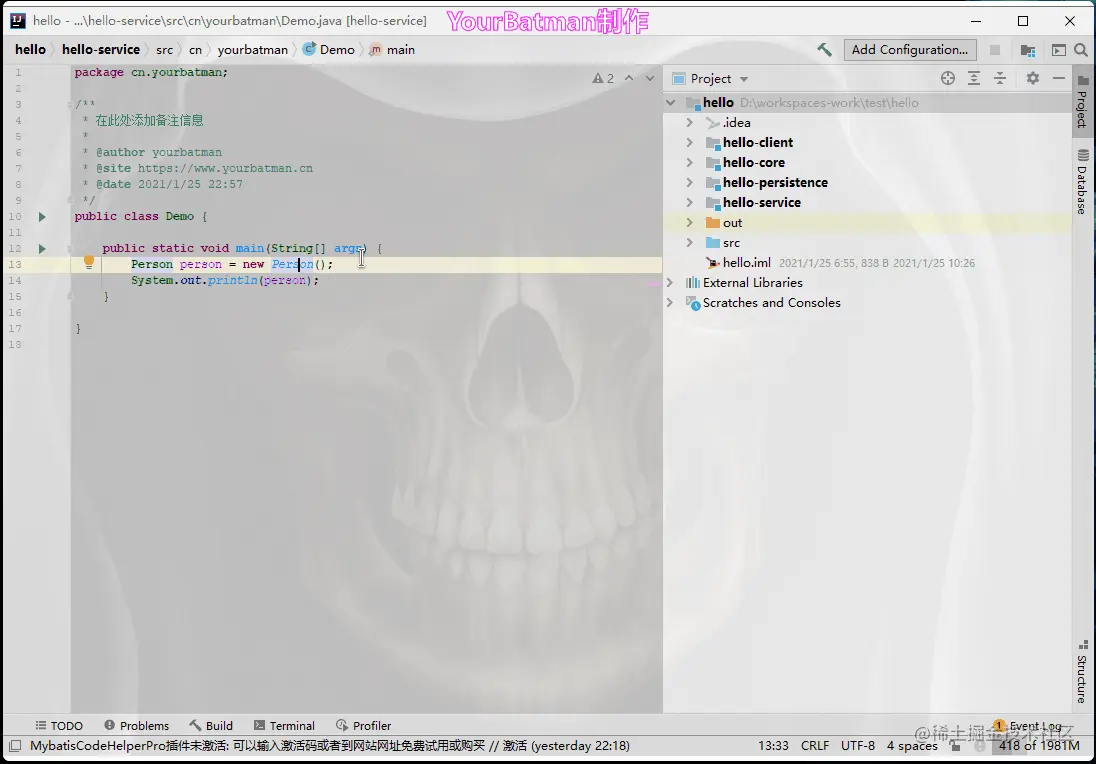This screenshot has width=1096, height=764.
Task: Run main method gutter arrow
Action: pos(42,249)
